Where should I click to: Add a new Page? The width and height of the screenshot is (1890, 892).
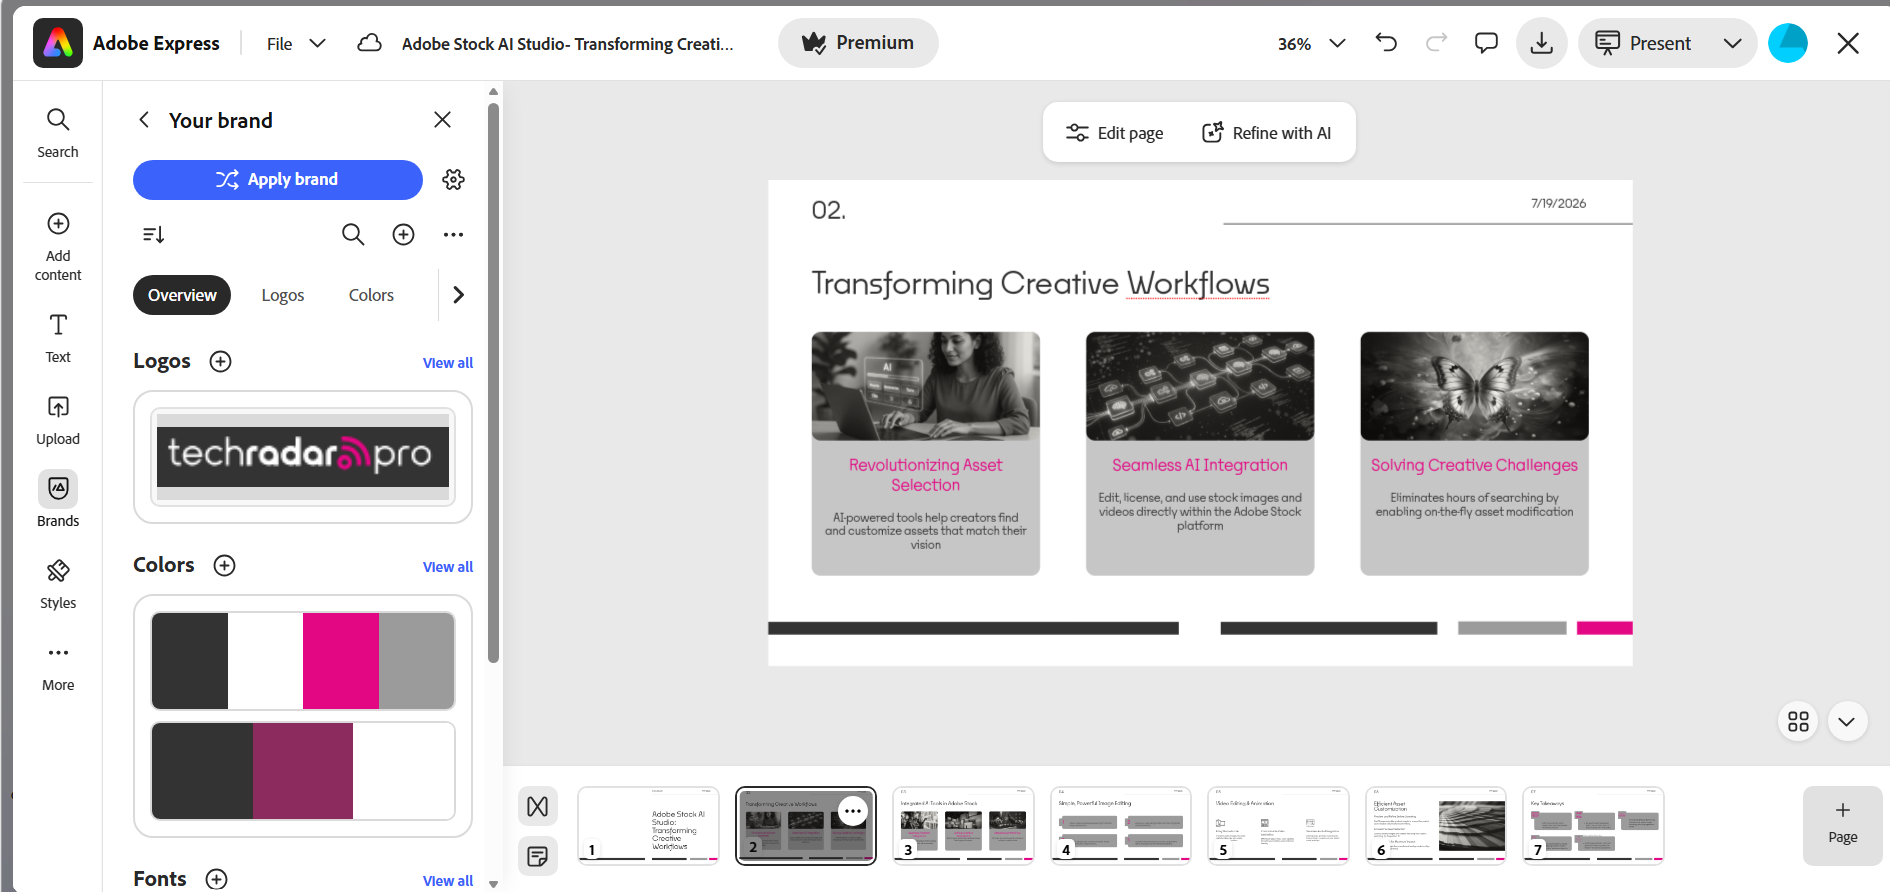[1842, 825]
